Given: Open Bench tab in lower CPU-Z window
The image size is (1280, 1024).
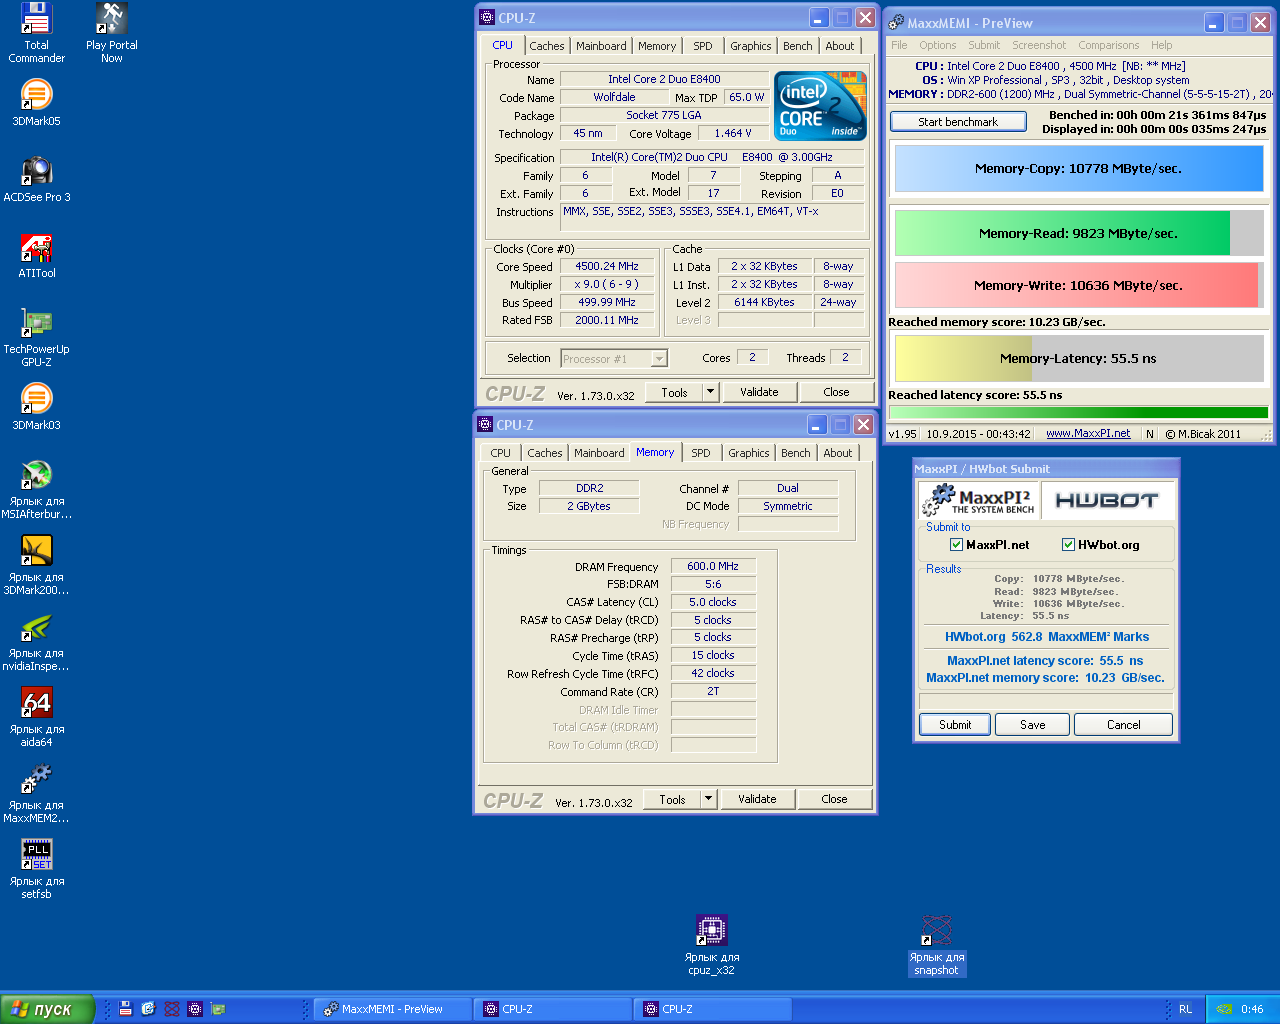Looking at the screenshot, I should [796, 453].
